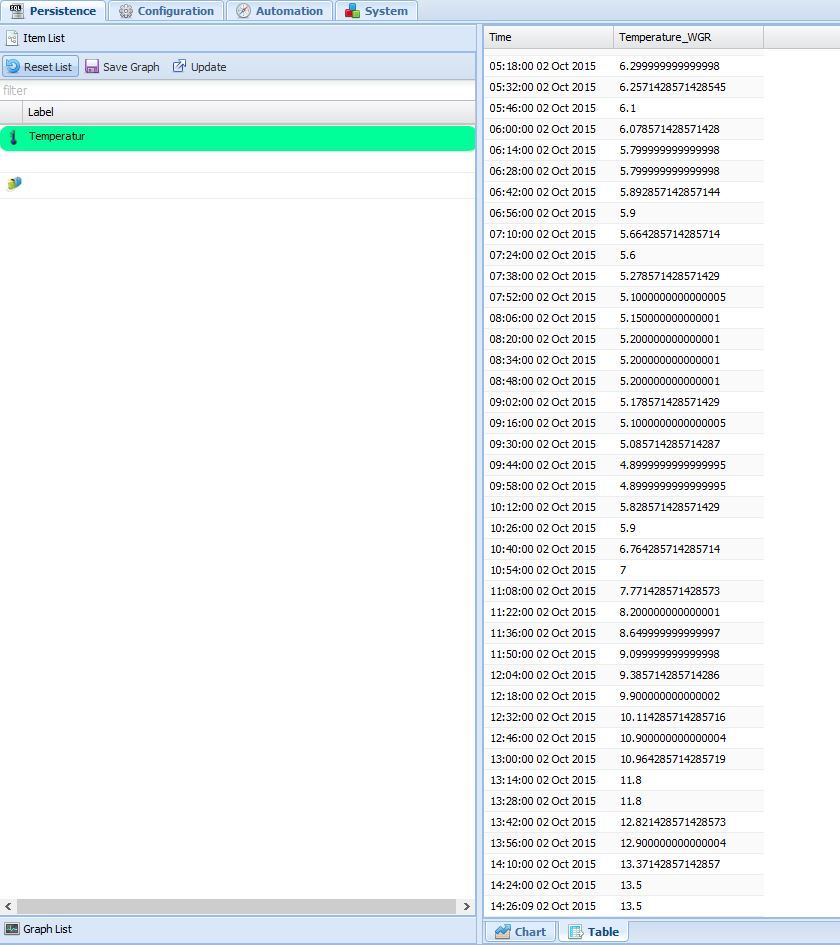Click the Configuration gear icon
The image size is (840, 945).
(125, 11)
